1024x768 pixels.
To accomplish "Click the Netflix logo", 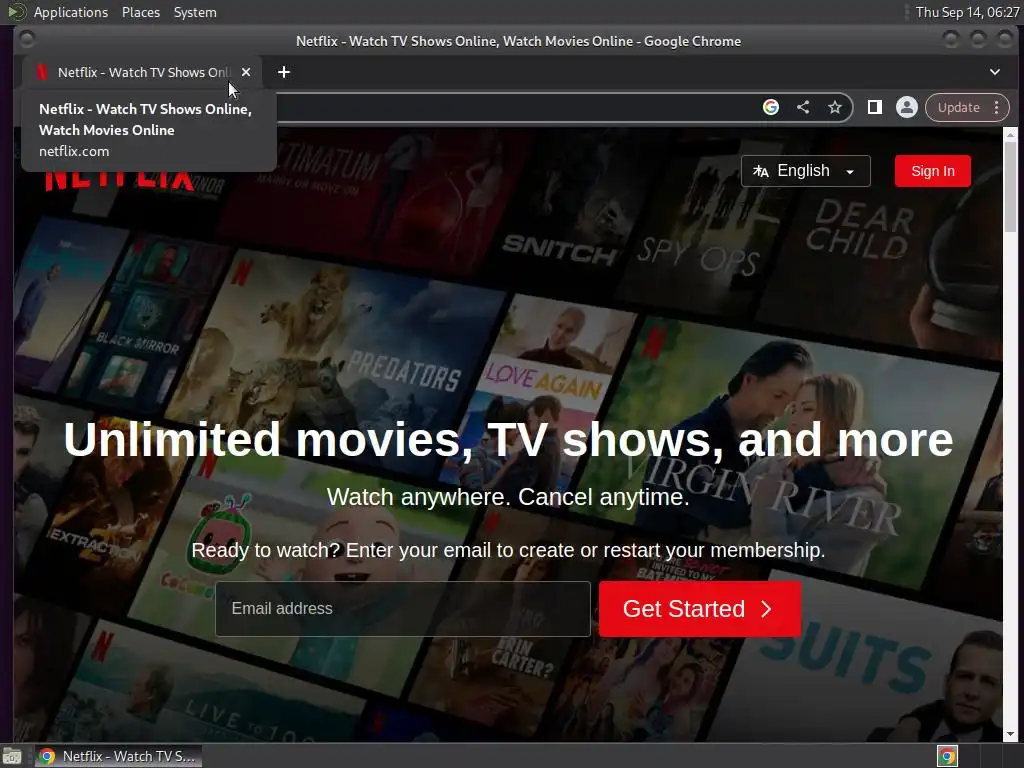I will point(120,180).
